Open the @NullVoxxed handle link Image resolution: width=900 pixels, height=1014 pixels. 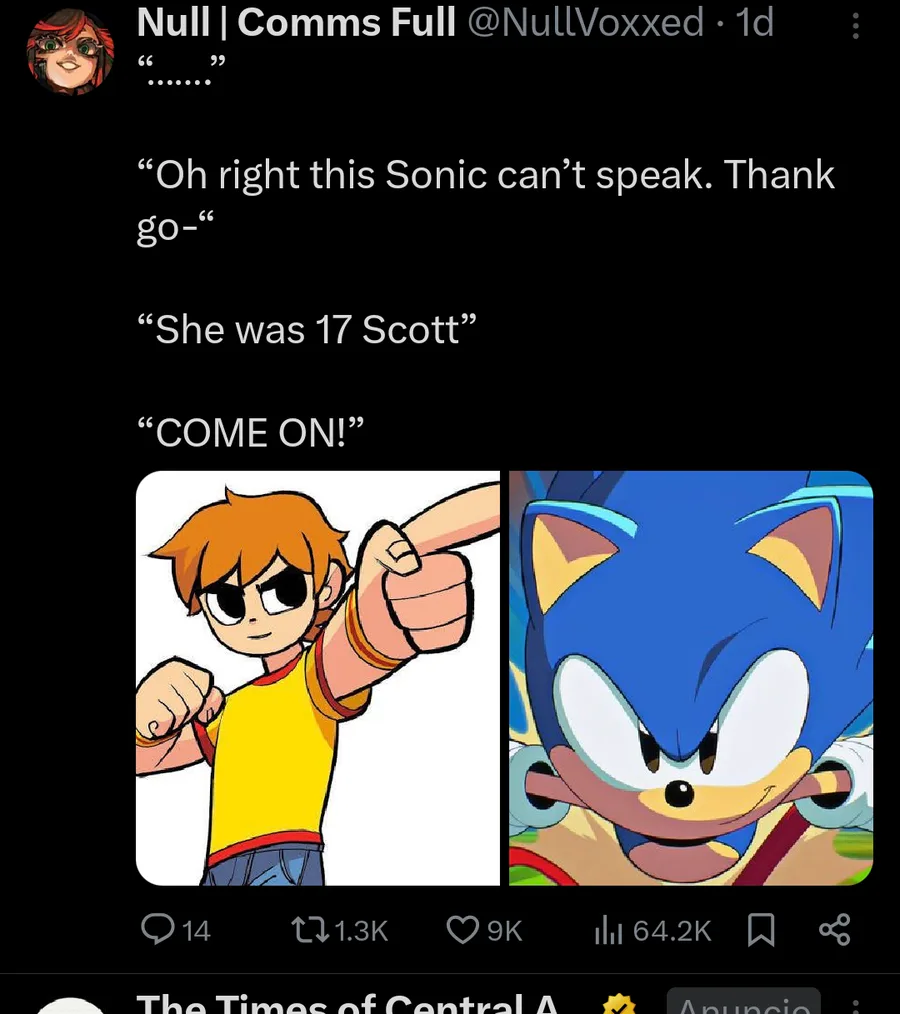(x=585, y=22)
